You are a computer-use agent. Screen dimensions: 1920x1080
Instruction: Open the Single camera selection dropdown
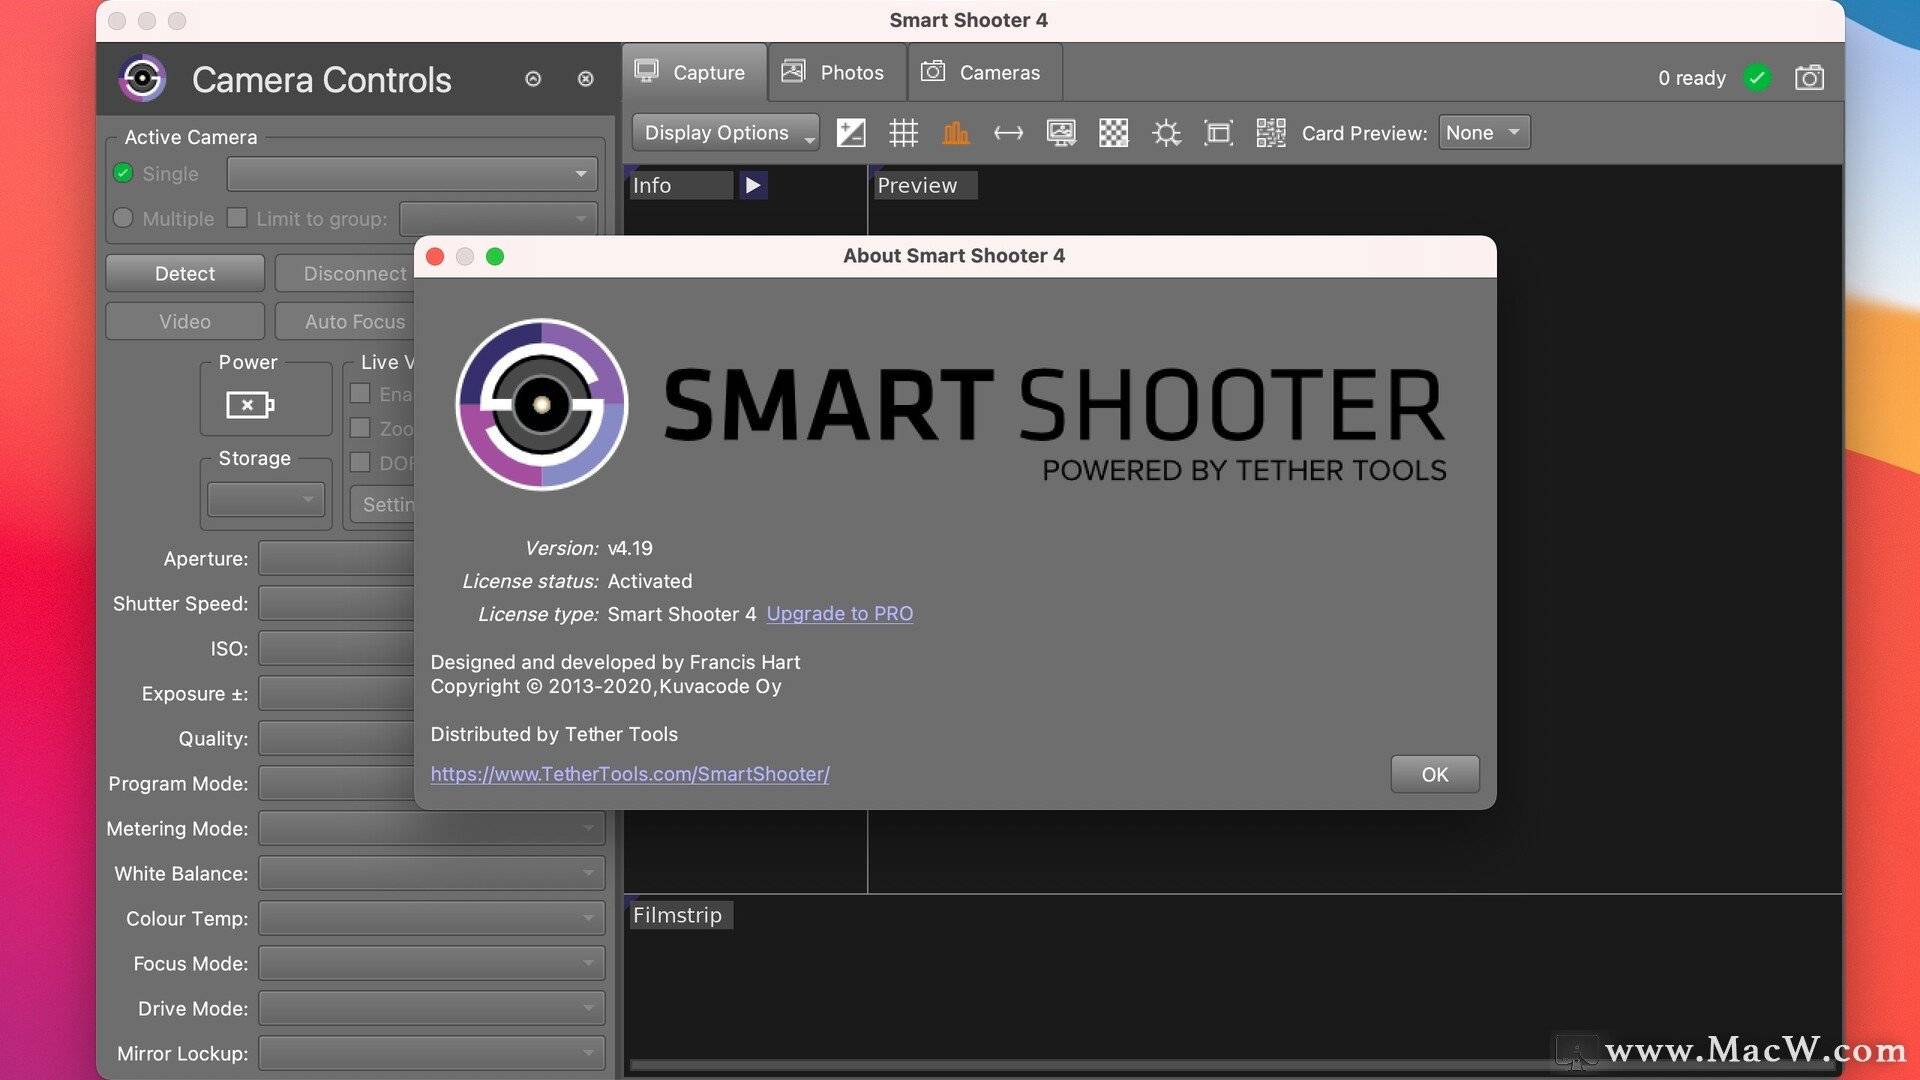tap(412, 173)
